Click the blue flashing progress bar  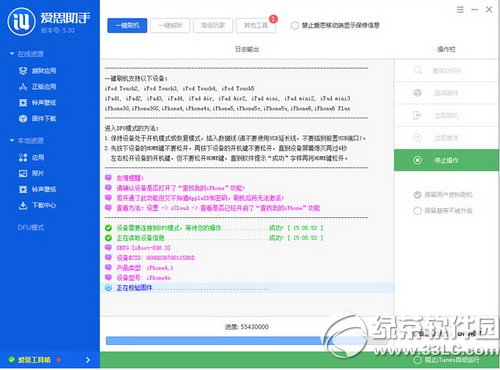(246, 340)
